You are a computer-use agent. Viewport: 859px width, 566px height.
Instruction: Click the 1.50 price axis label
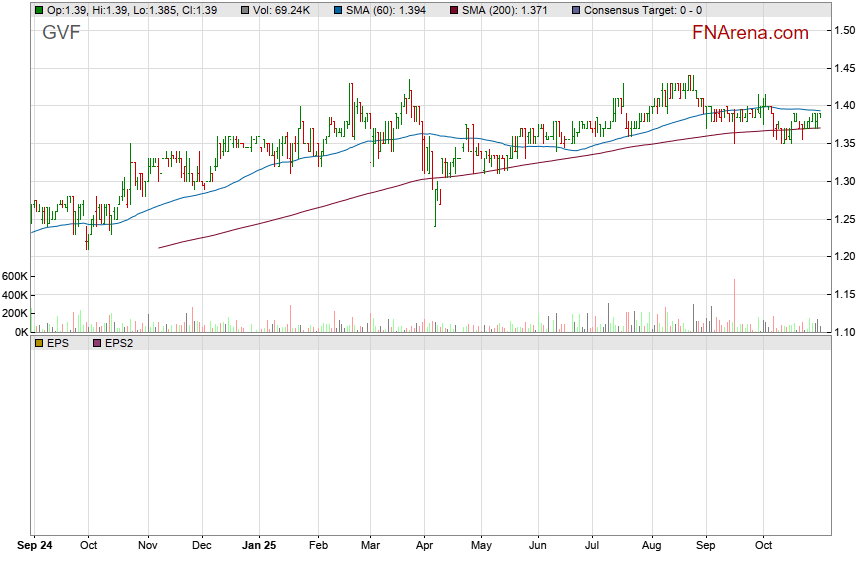pos(843,30)
